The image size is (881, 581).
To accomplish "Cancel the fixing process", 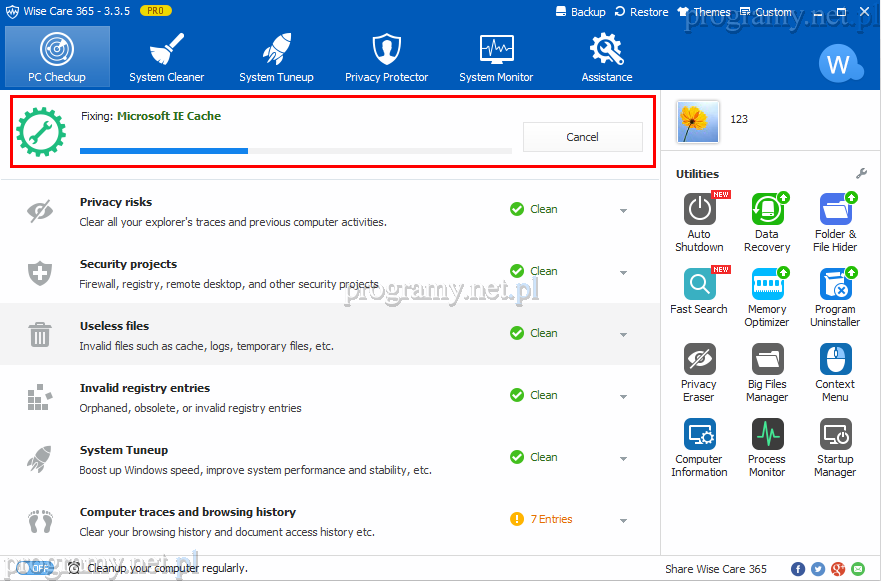I will (x=582, y=137).
